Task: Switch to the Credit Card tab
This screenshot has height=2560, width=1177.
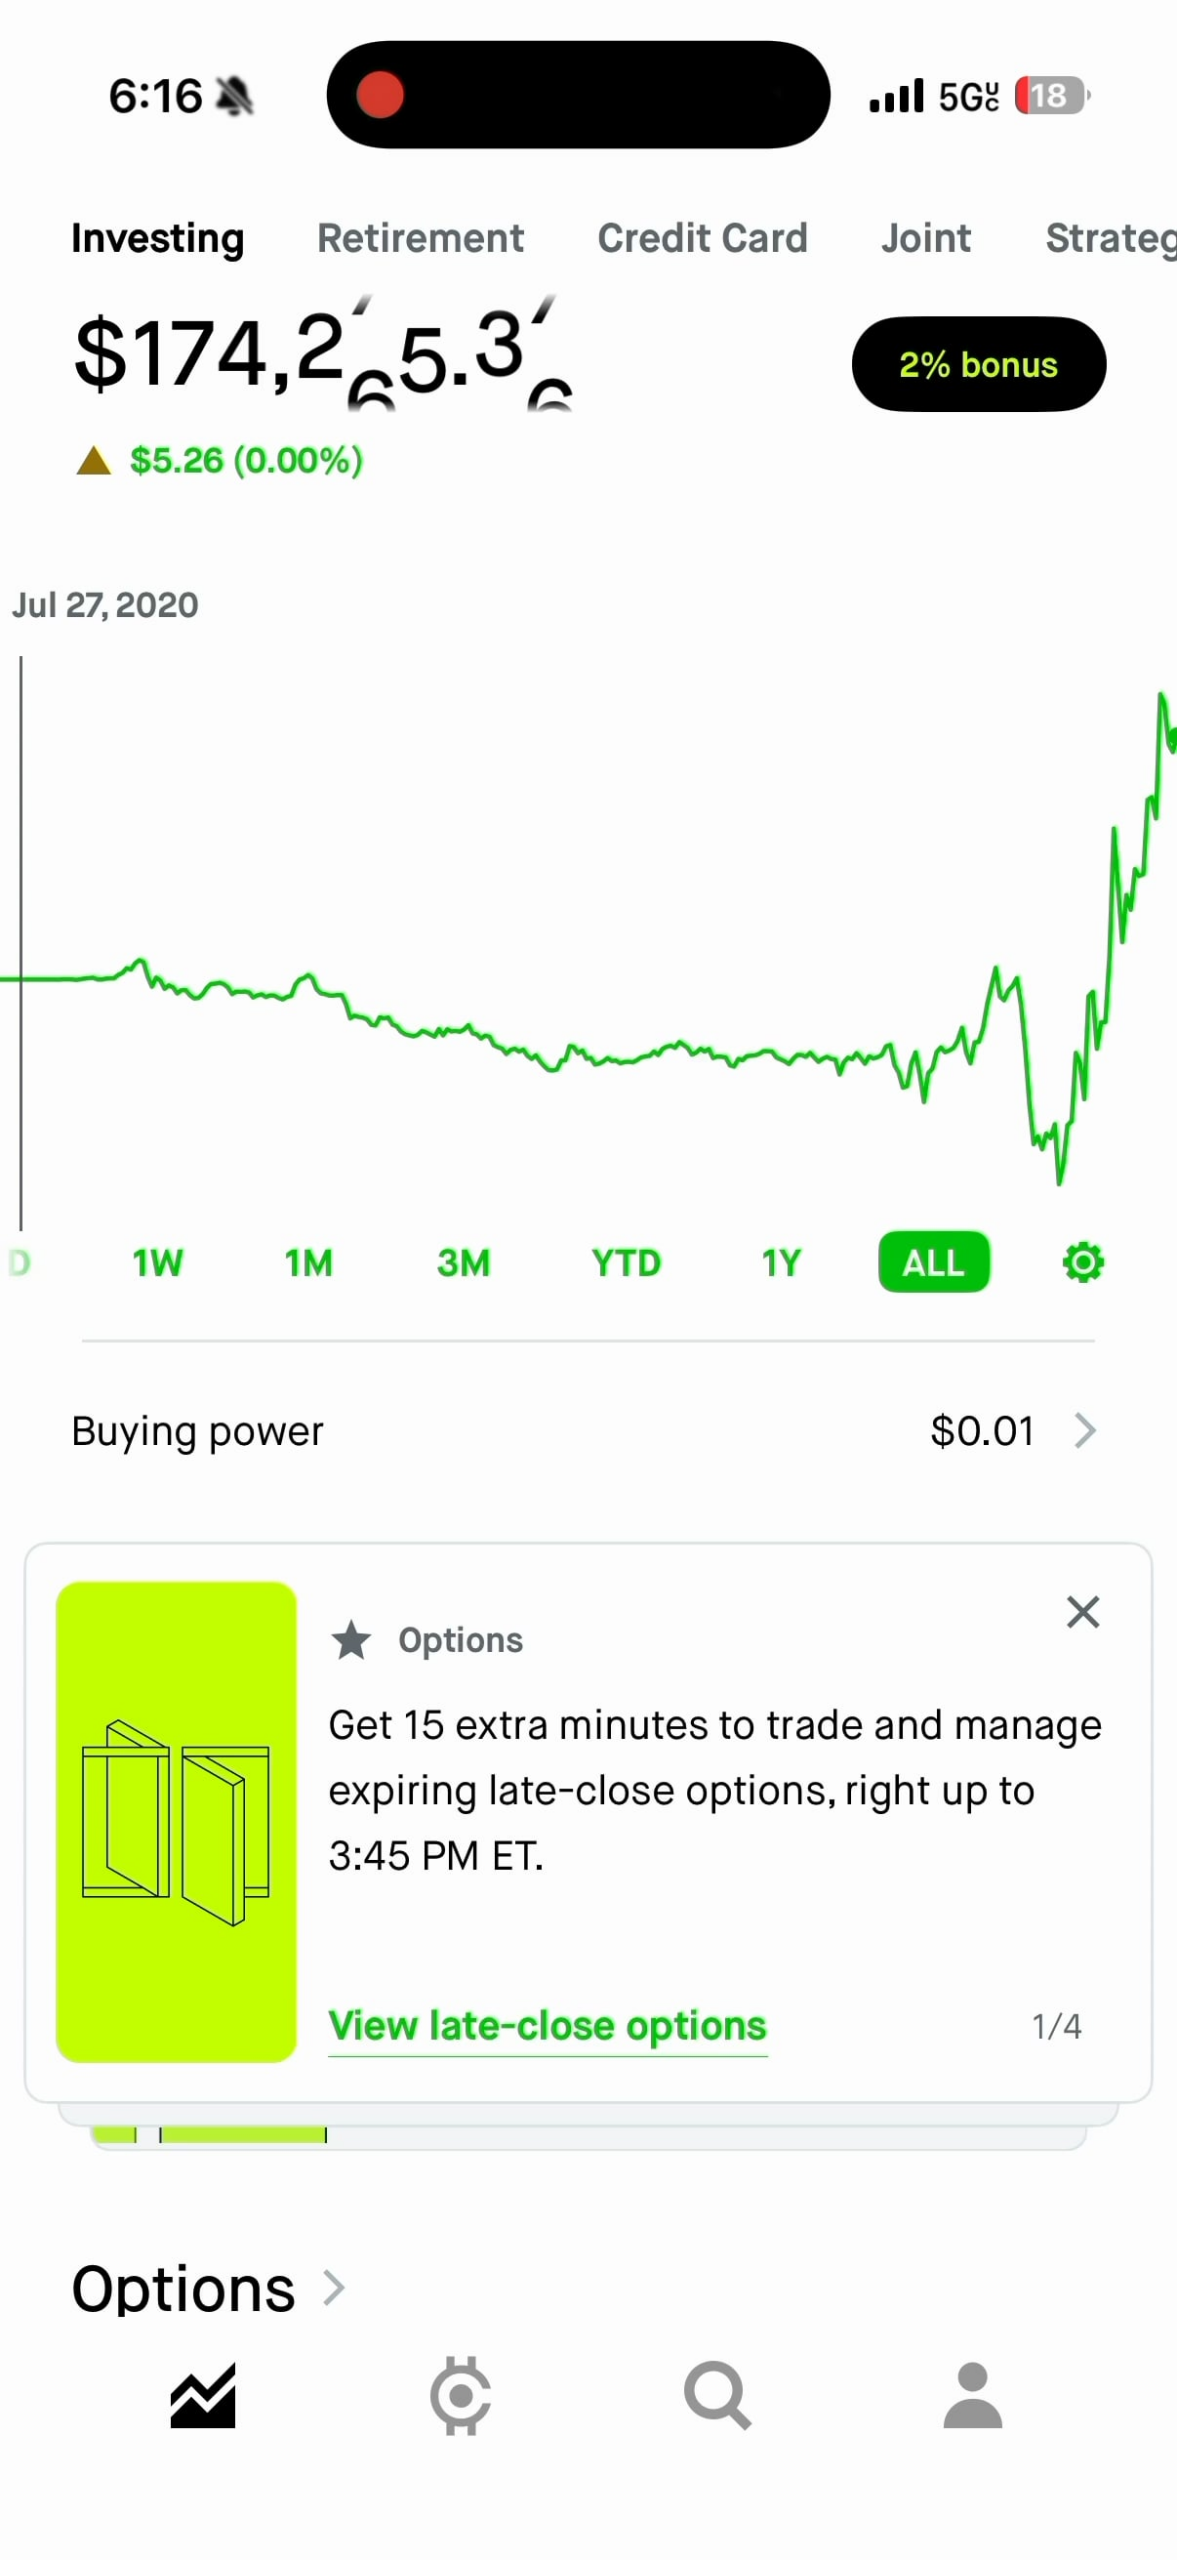Action: [x=702, y=238]
